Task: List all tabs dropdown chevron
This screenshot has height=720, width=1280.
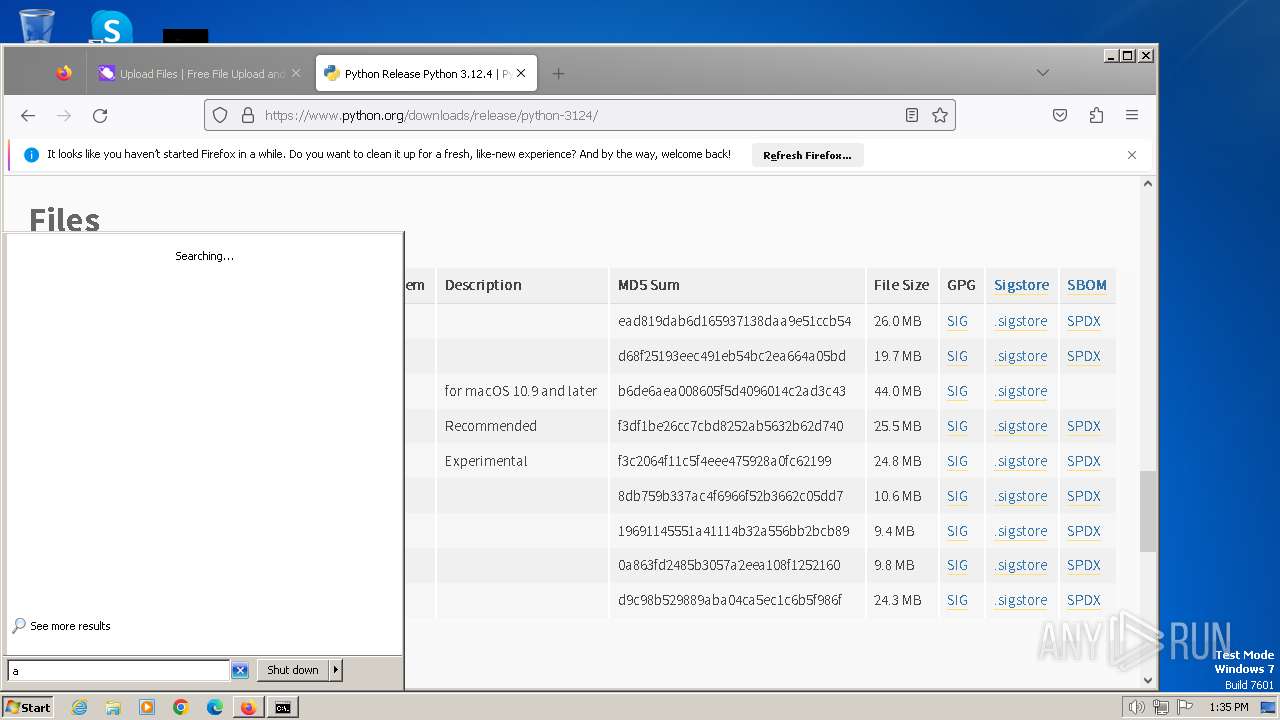Action: [x=1042, y=73]
